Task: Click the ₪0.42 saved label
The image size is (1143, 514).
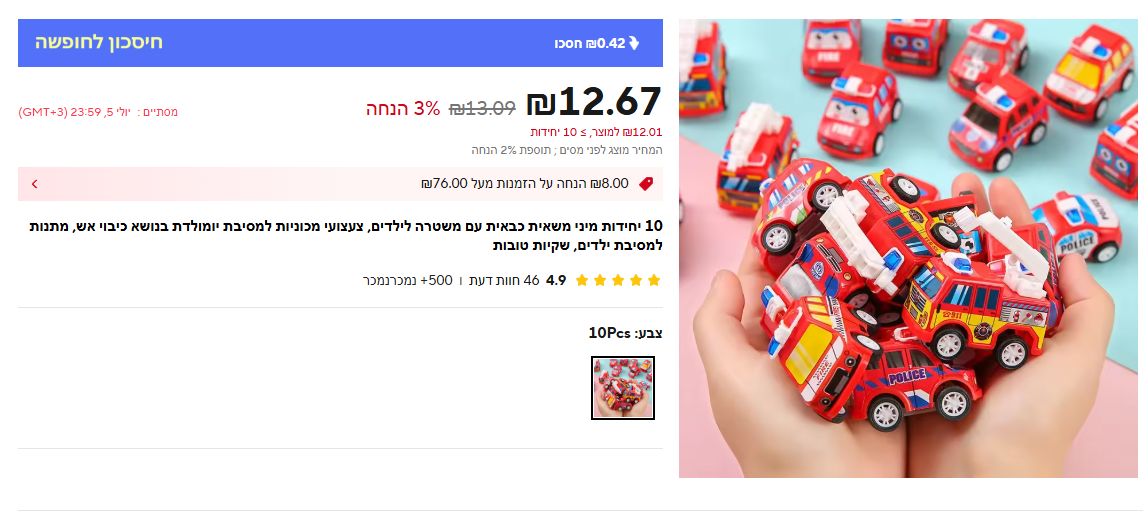Action: pyautogui.click(x=590, y=43)
